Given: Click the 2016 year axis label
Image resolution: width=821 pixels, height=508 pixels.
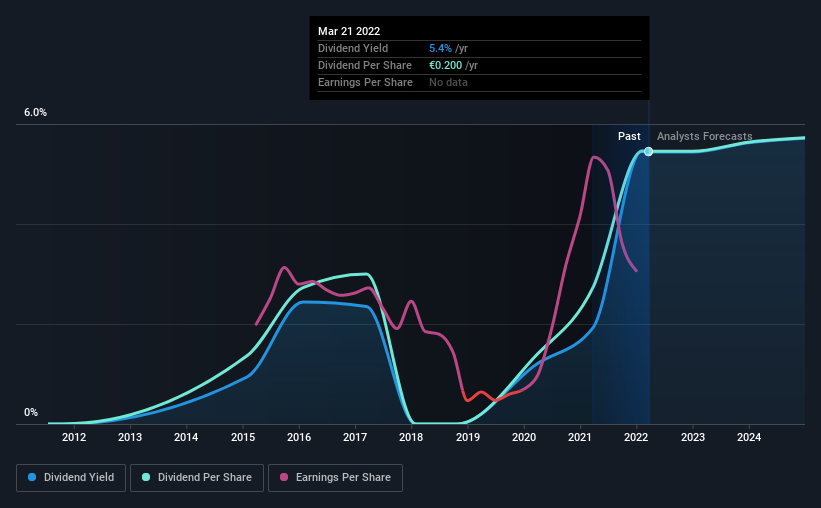Looking at the screenshot, I should pyautogui.click(x=299, y=437).
